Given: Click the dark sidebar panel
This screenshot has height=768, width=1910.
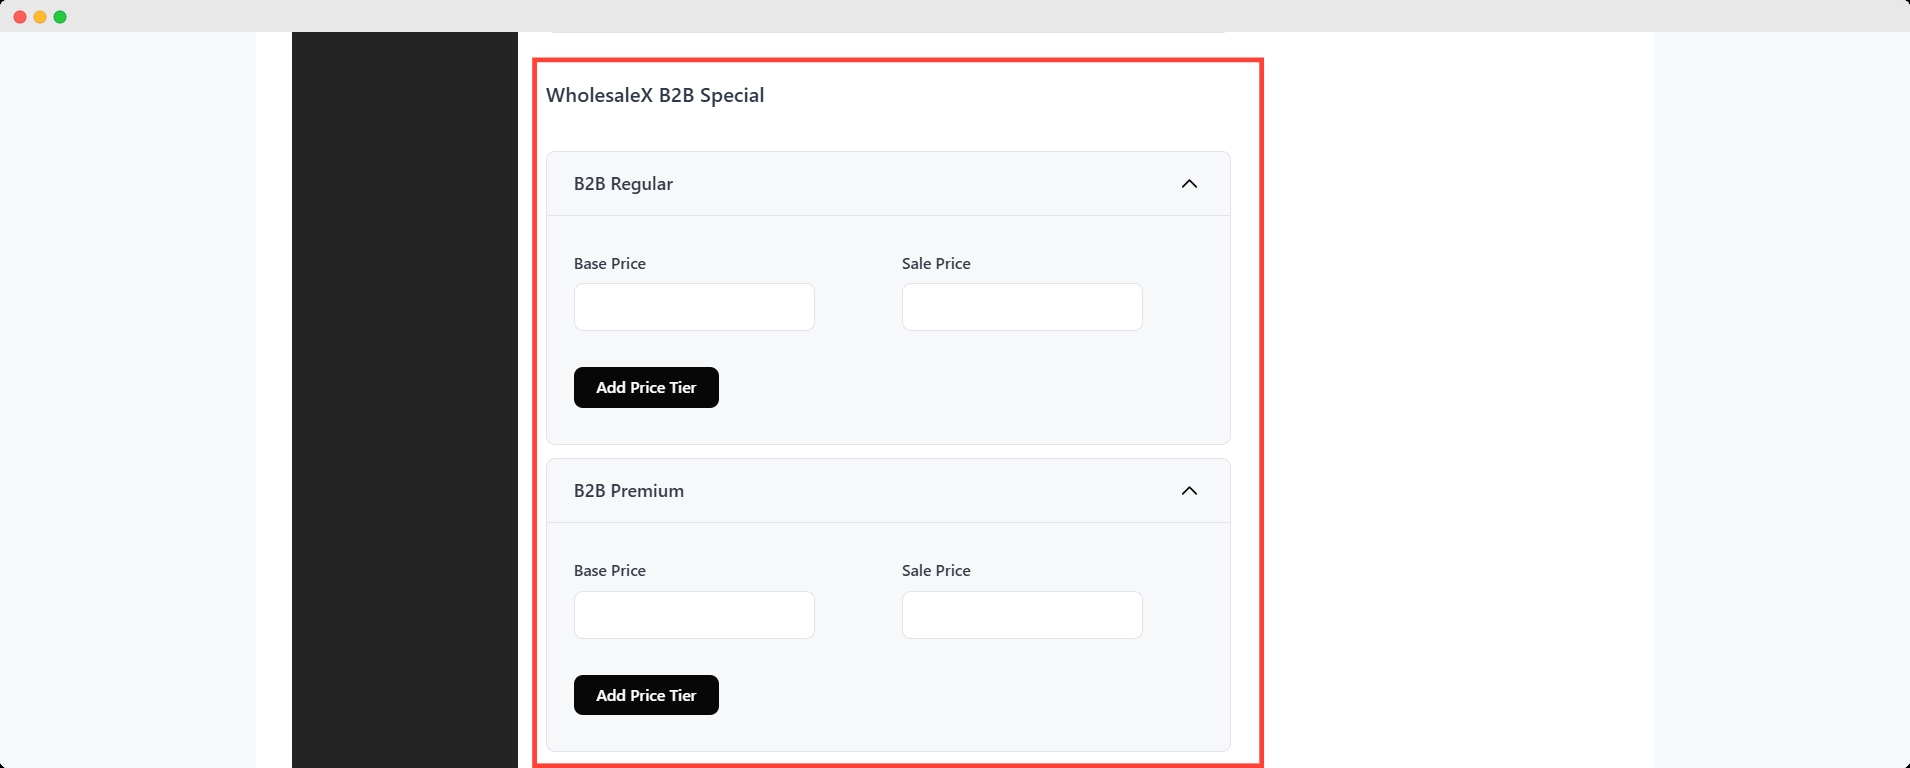Looking at the screenshot, I should (405, 400).
